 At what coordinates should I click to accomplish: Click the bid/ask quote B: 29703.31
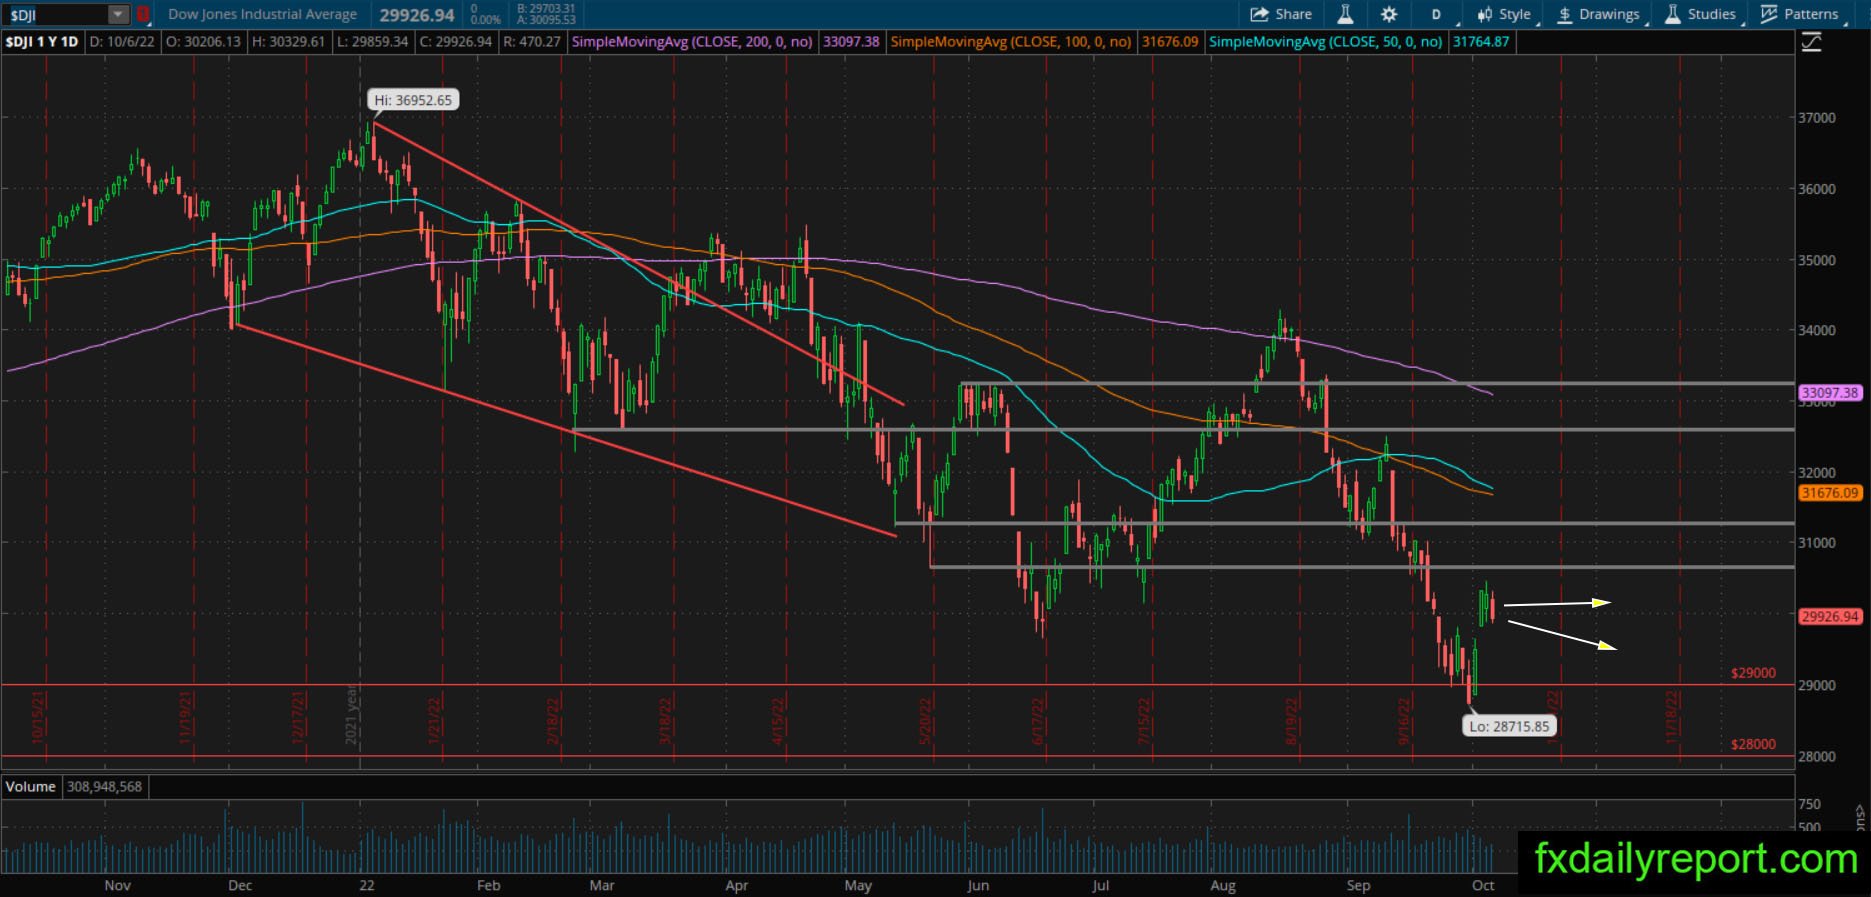click(x=546, y=9)
